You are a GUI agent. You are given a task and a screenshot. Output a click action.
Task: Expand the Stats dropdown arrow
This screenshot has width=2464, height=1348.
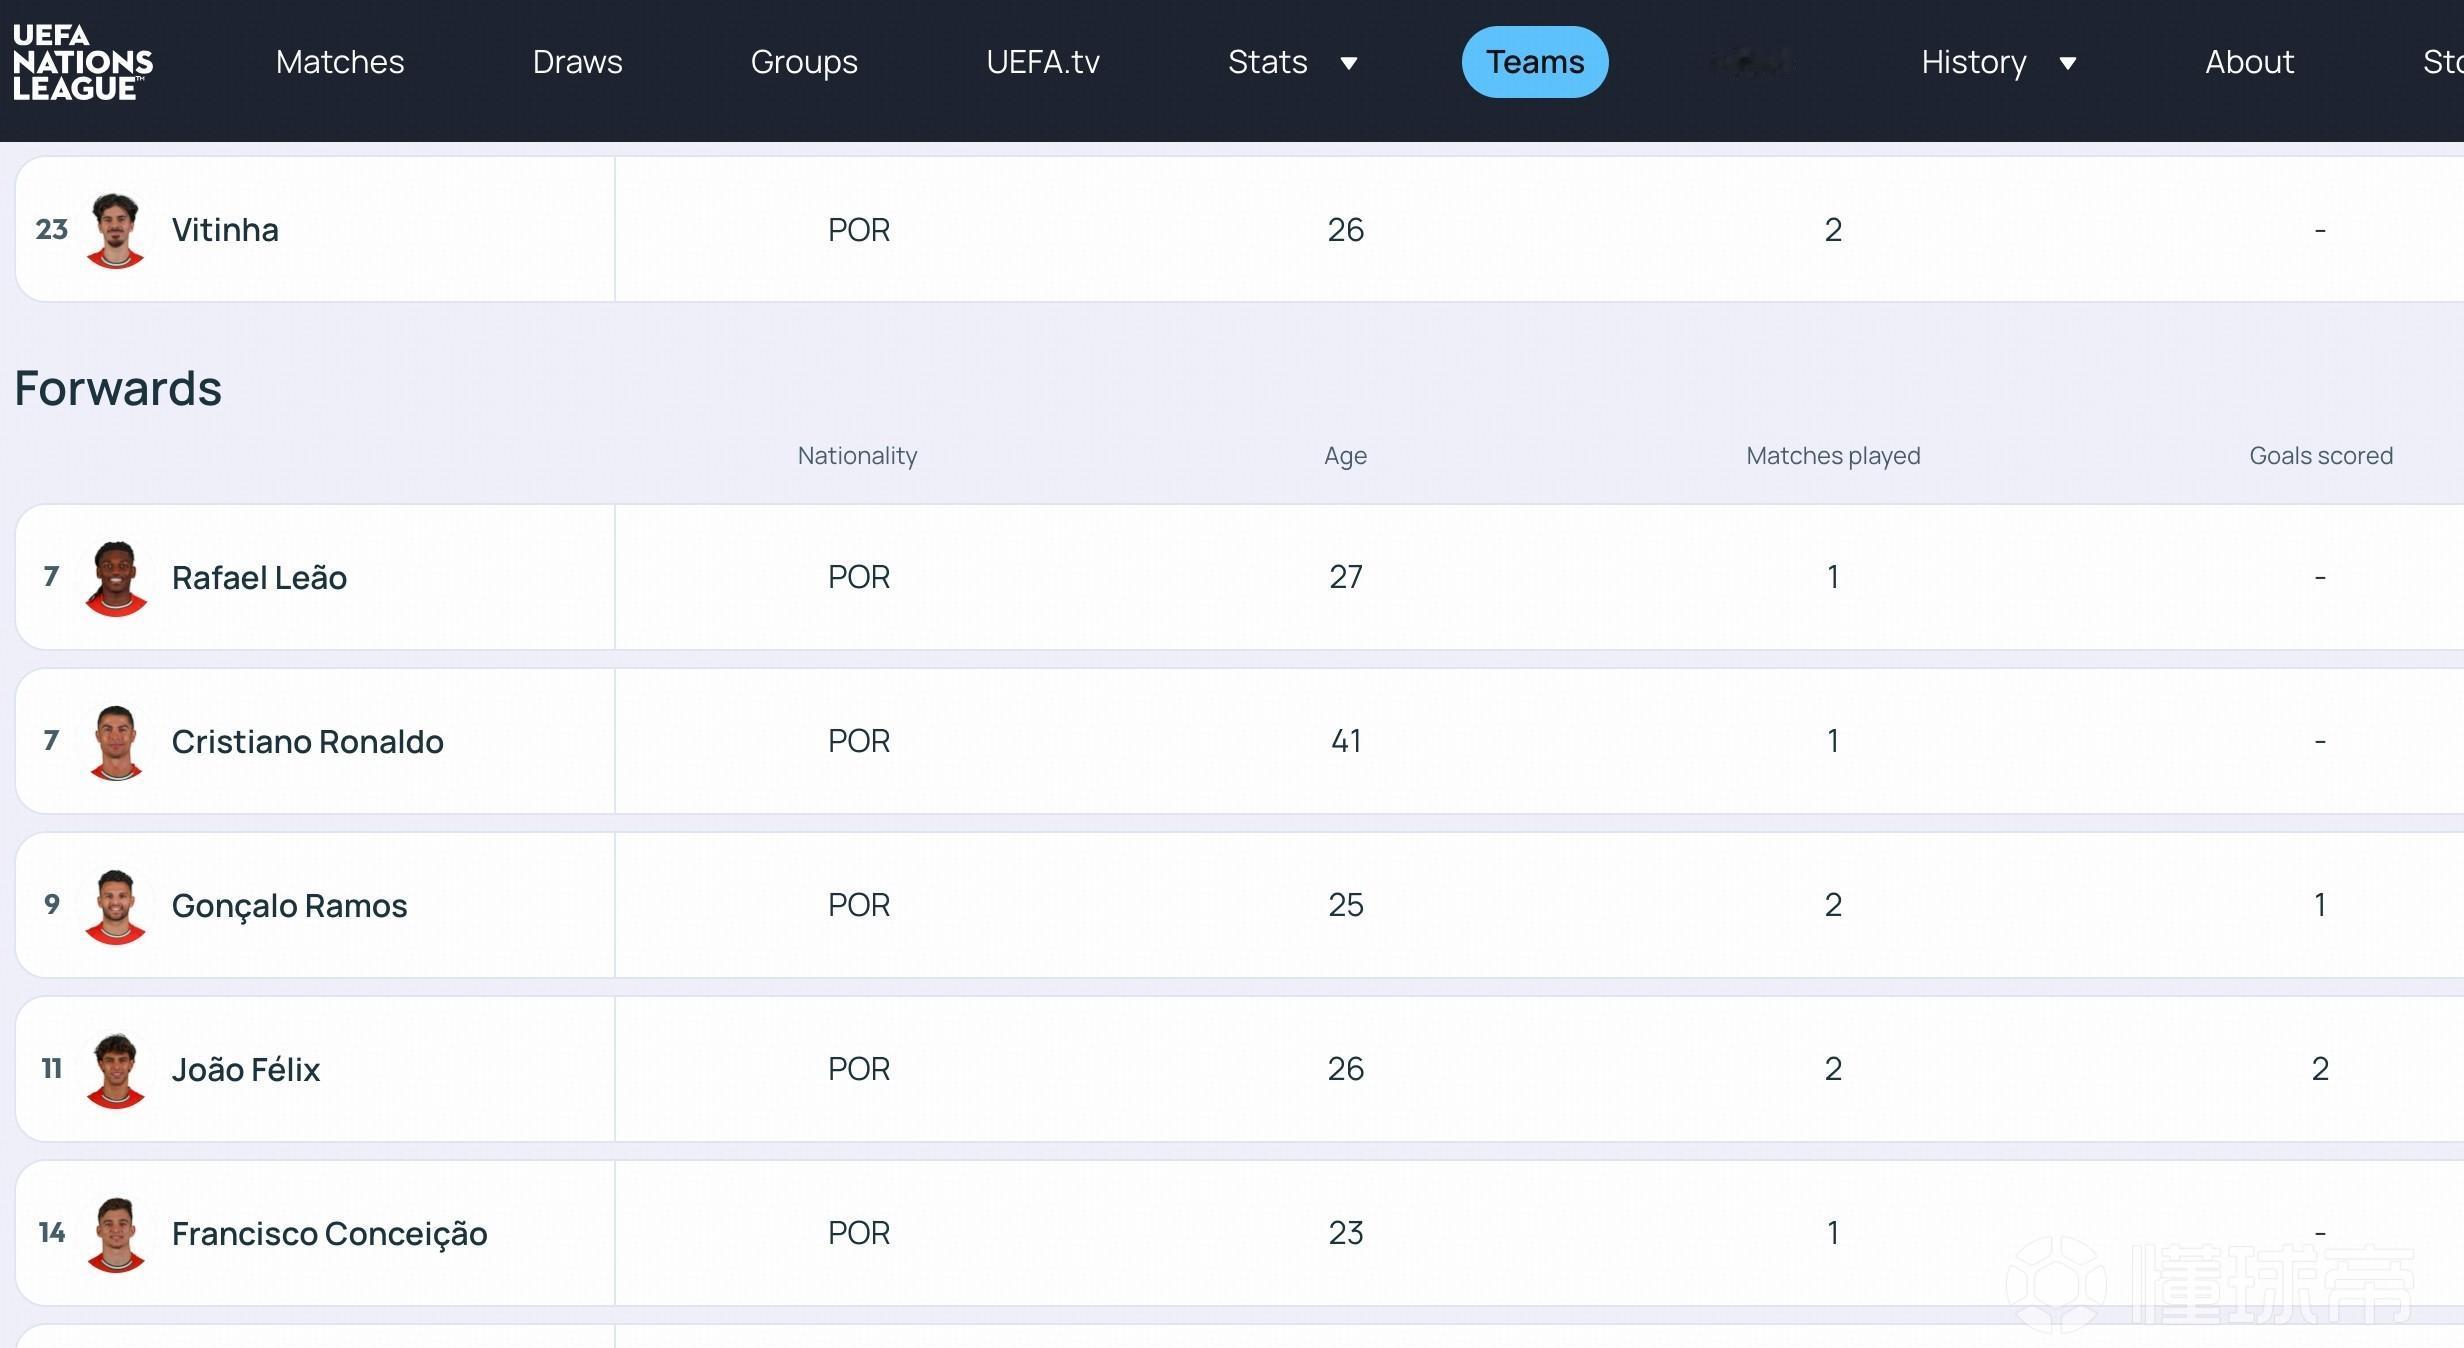(x=1349, y=64)
